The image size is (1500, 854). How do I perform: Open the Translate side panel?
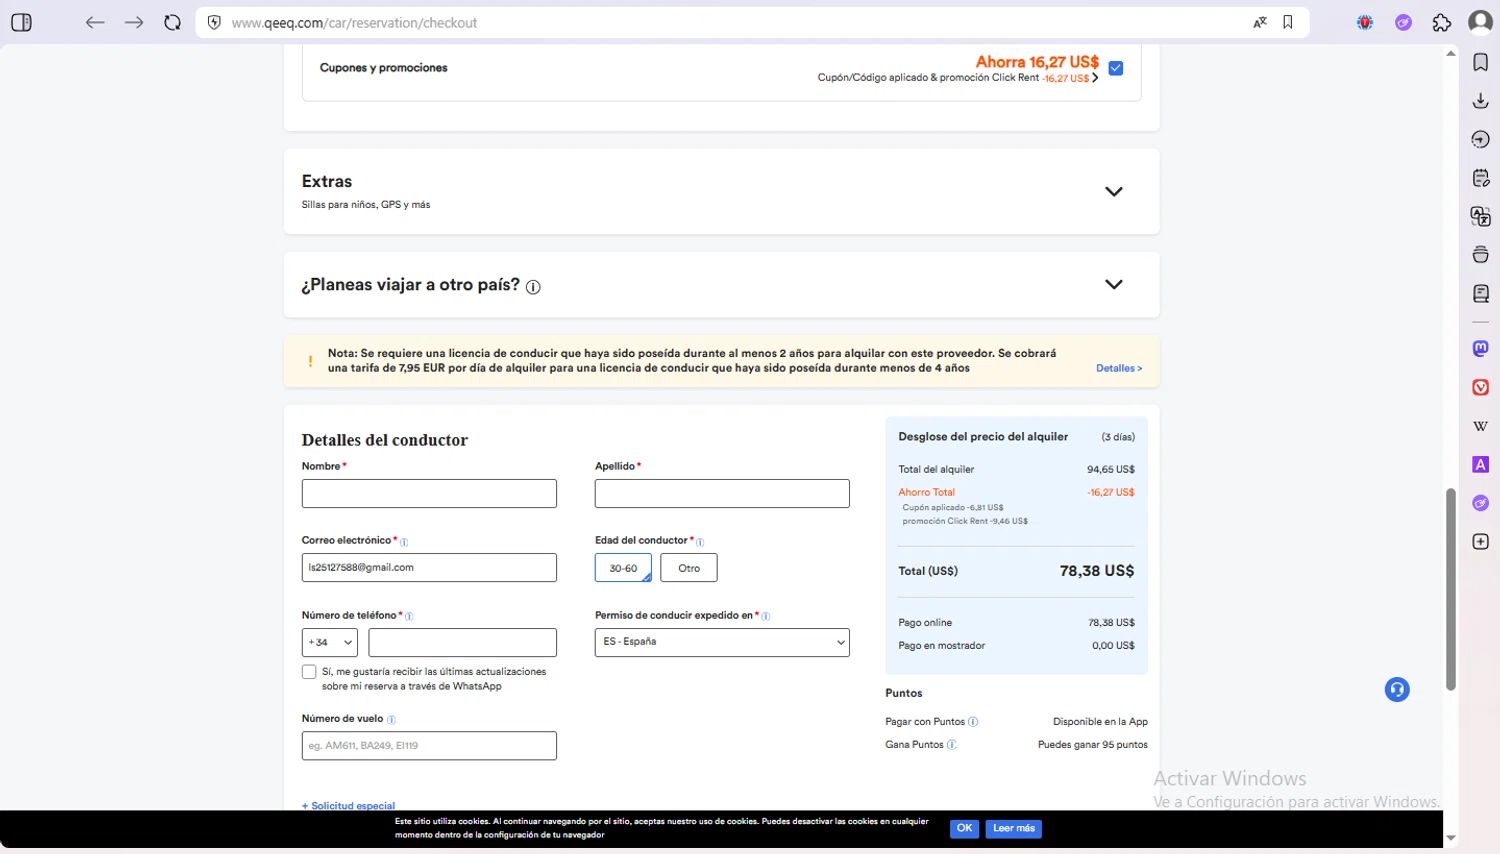pyautogui.click(x=1481, y=216)
